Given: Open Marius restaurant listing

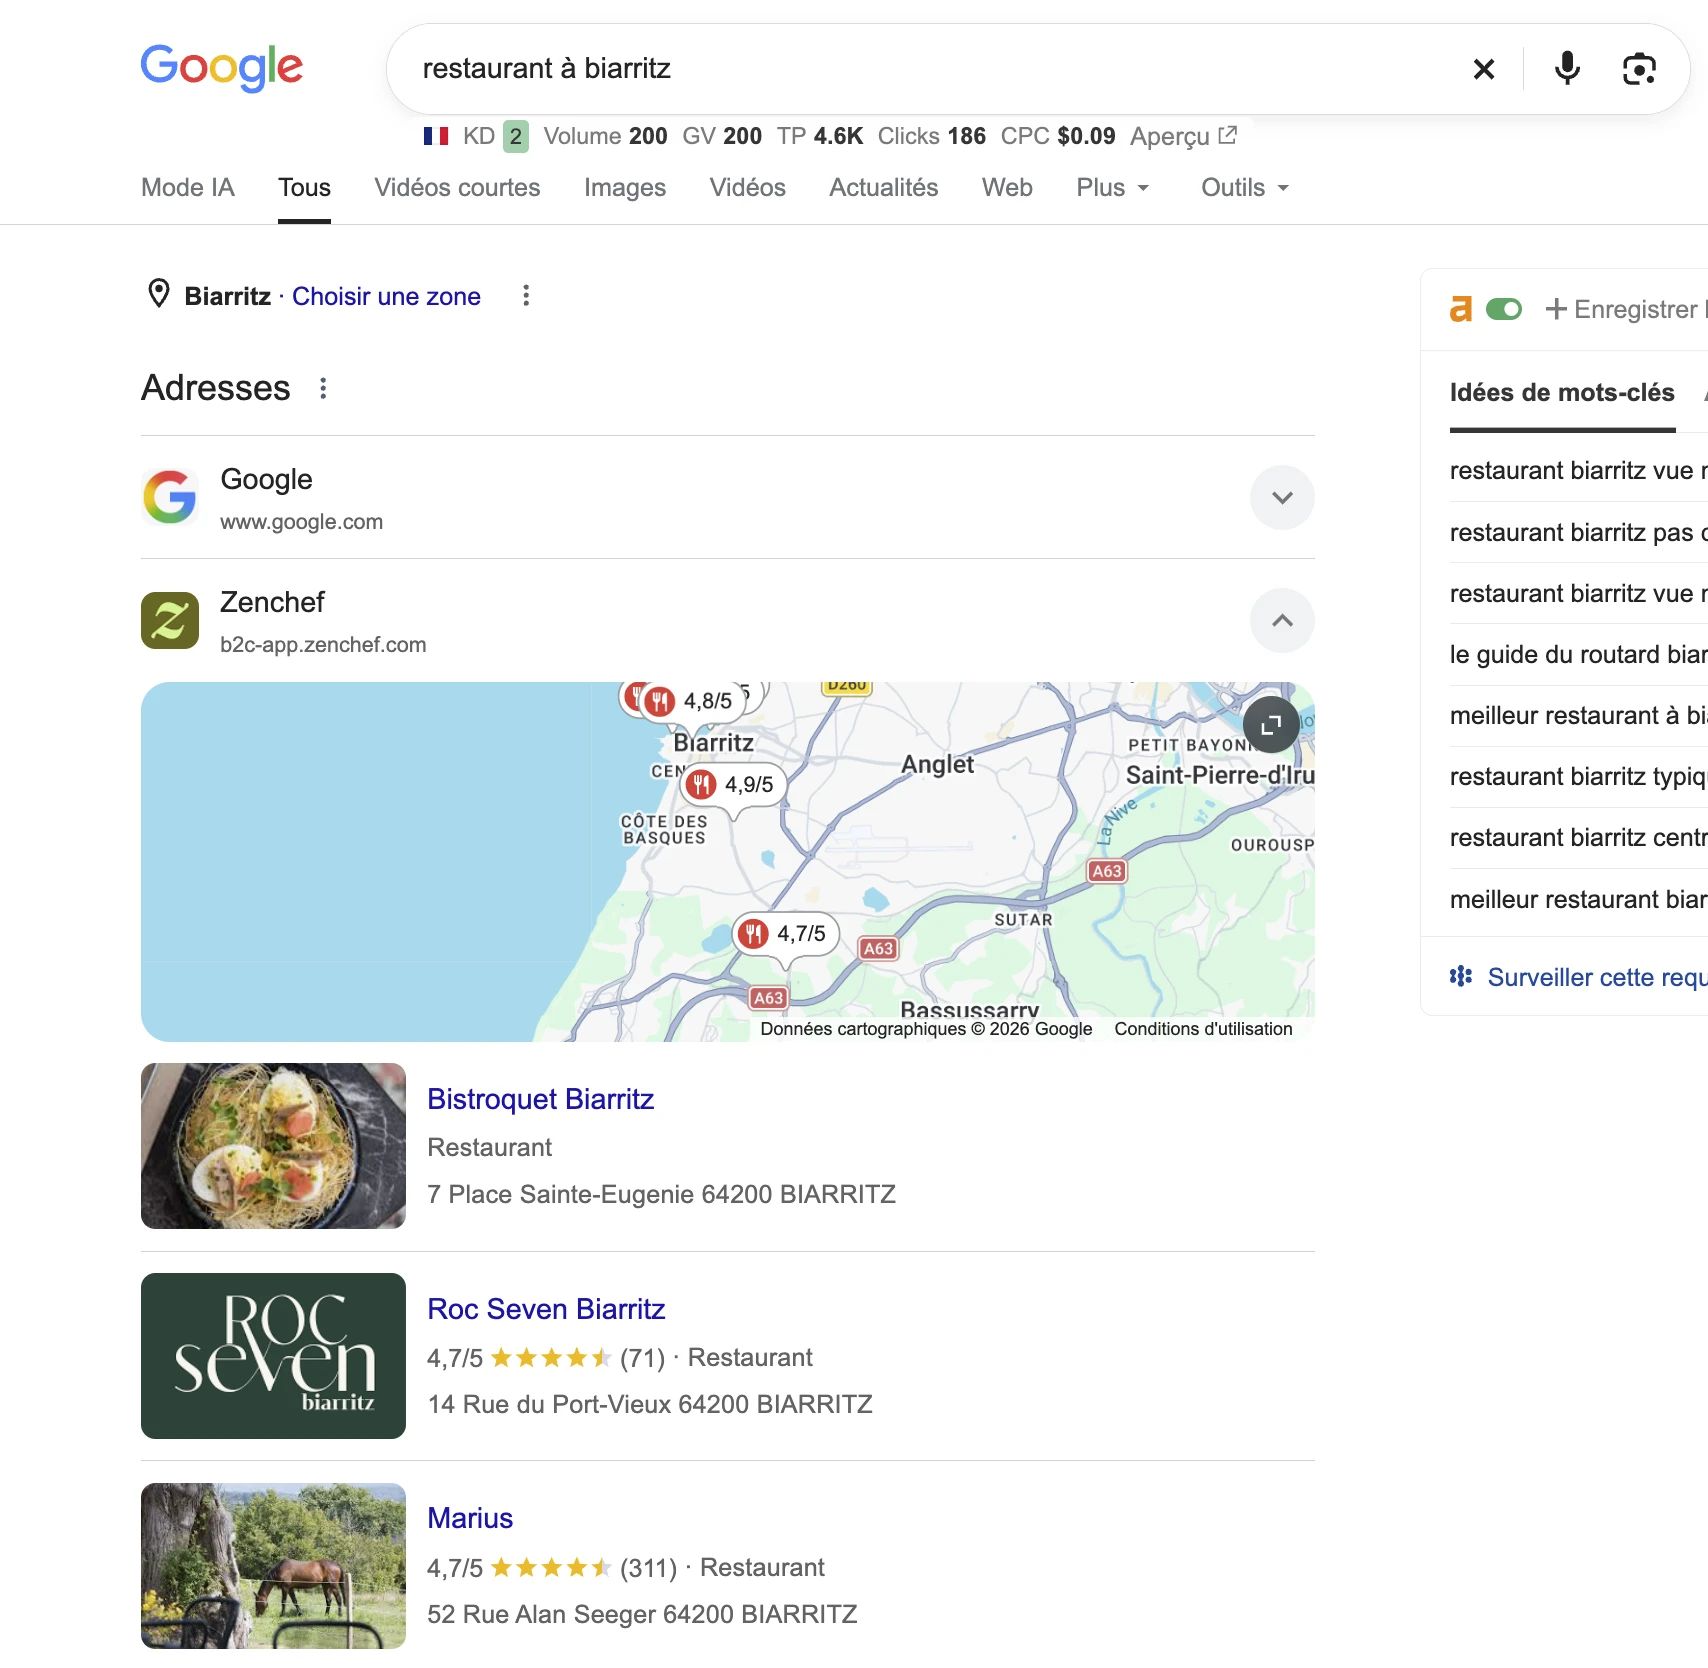Looking at the screenshot, I should 470,1518.
